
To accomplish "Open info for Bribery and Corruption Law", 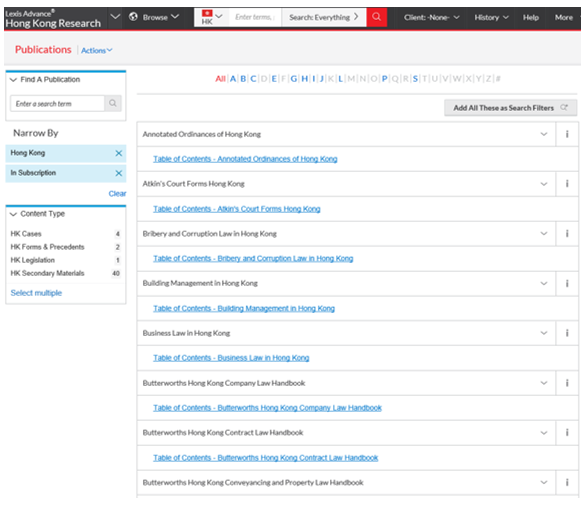I will [567, 234].
